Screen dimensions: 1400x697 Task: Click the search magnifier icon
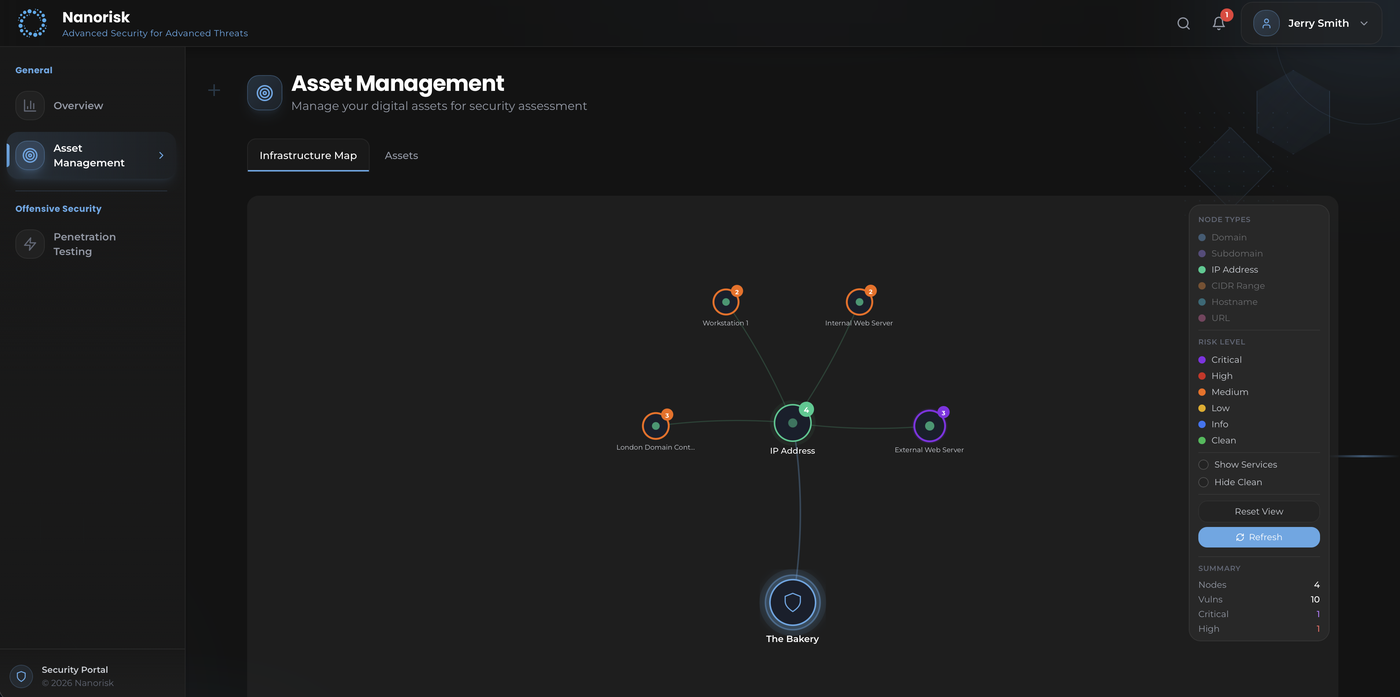click(x=1183, y=22)
